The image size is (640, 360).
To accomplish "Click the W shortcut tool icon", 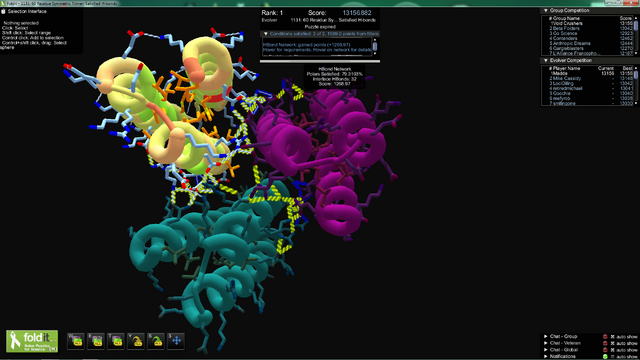I will point(76,341).
